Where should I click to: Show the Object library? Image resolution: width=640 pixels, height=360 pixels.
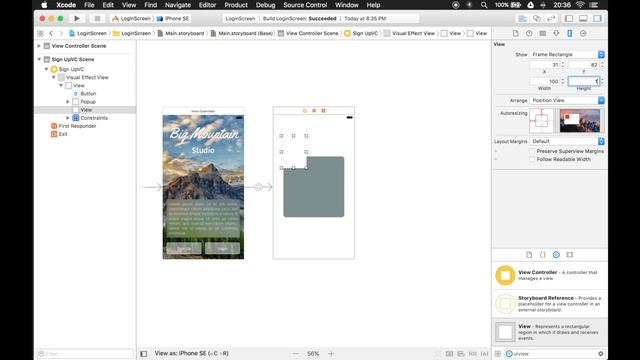tap(556, 255)
